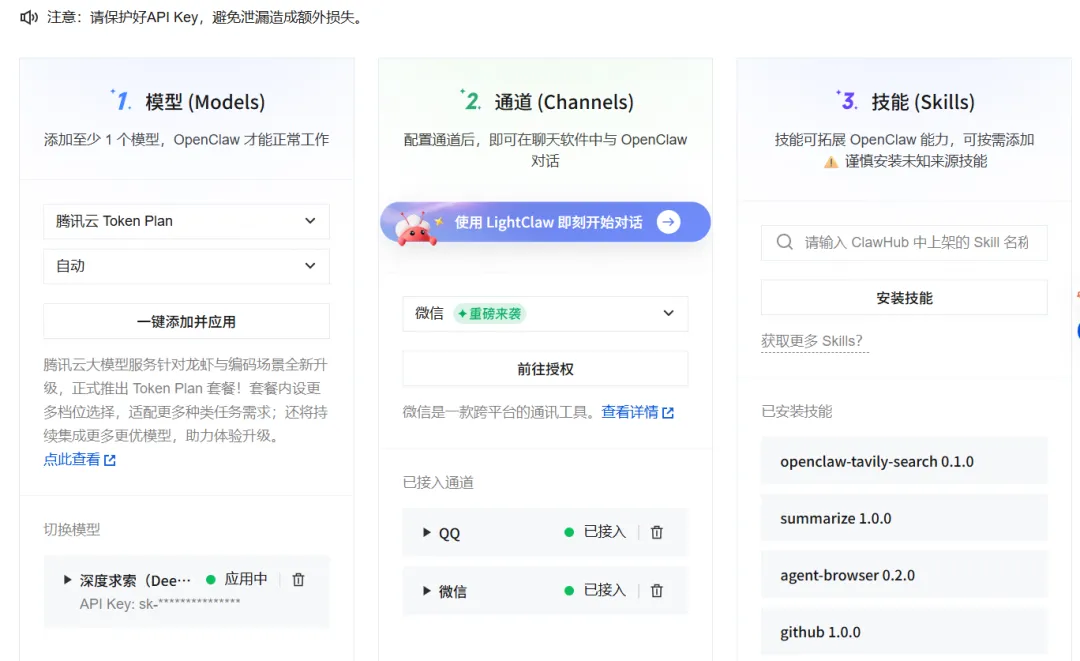Delete the QQ channel via trash icon
Viewport: 1080px width, 661px height.
[657, 532]
